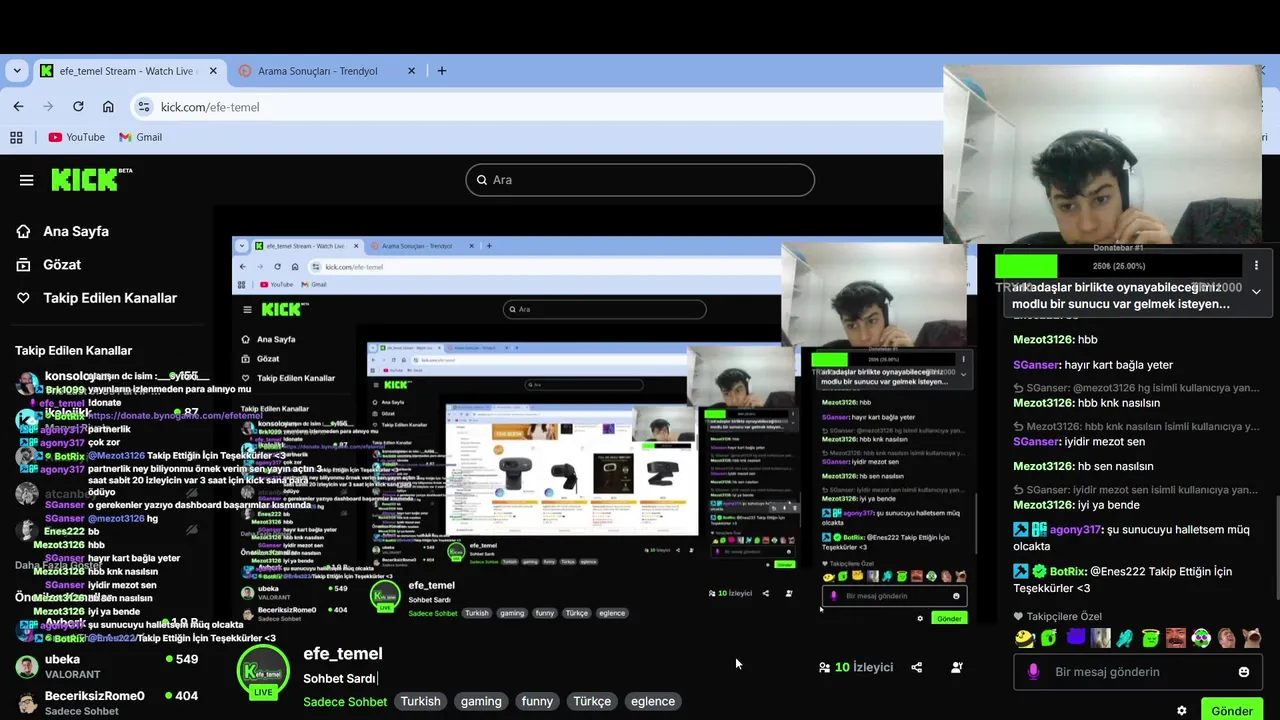
Task: Open Takip Edilen Kanallar in sidebar
Action: click(110, 298)
